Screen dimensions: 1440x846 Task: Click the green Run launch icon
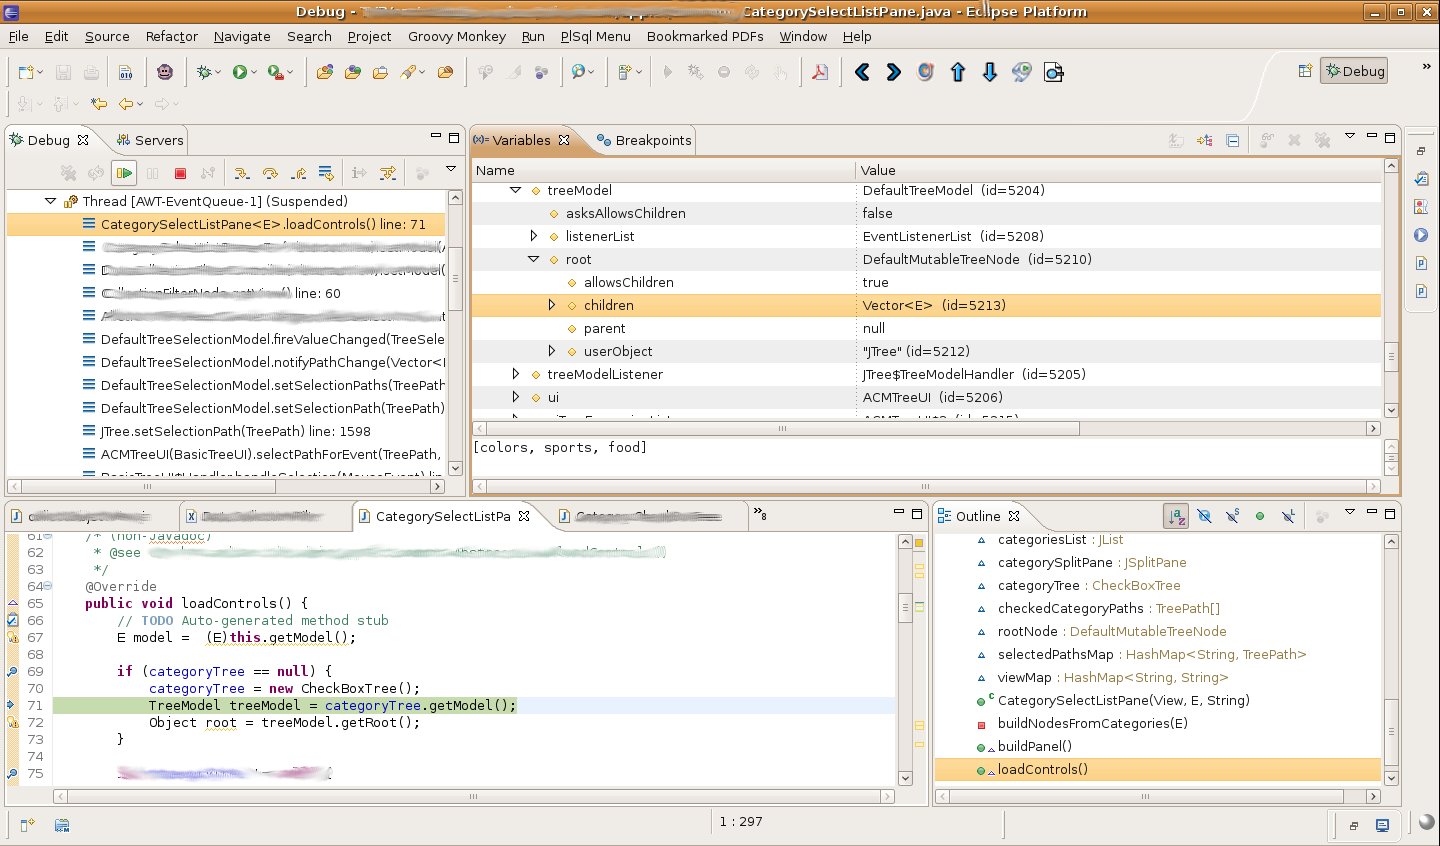(240, 72)
